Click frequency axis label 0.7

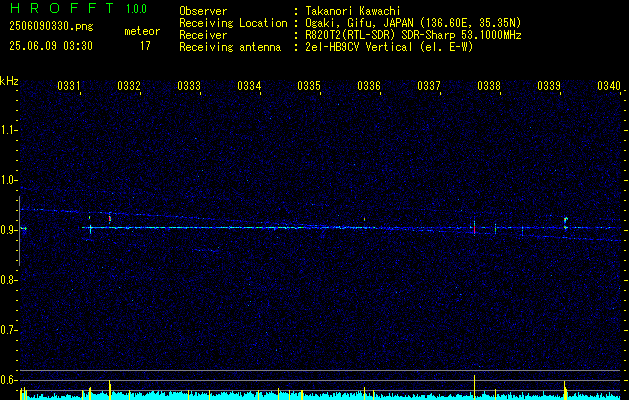pyautogui.click(x=8, y=330)
